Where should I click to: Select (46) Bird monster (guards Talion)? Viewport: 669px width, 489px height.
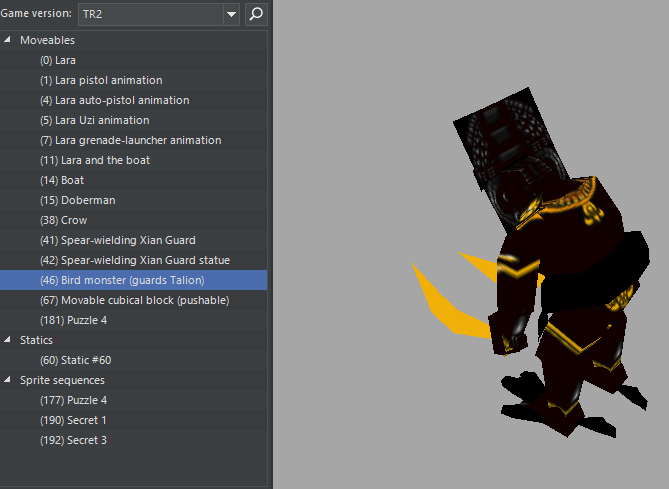tap(134, 280)
